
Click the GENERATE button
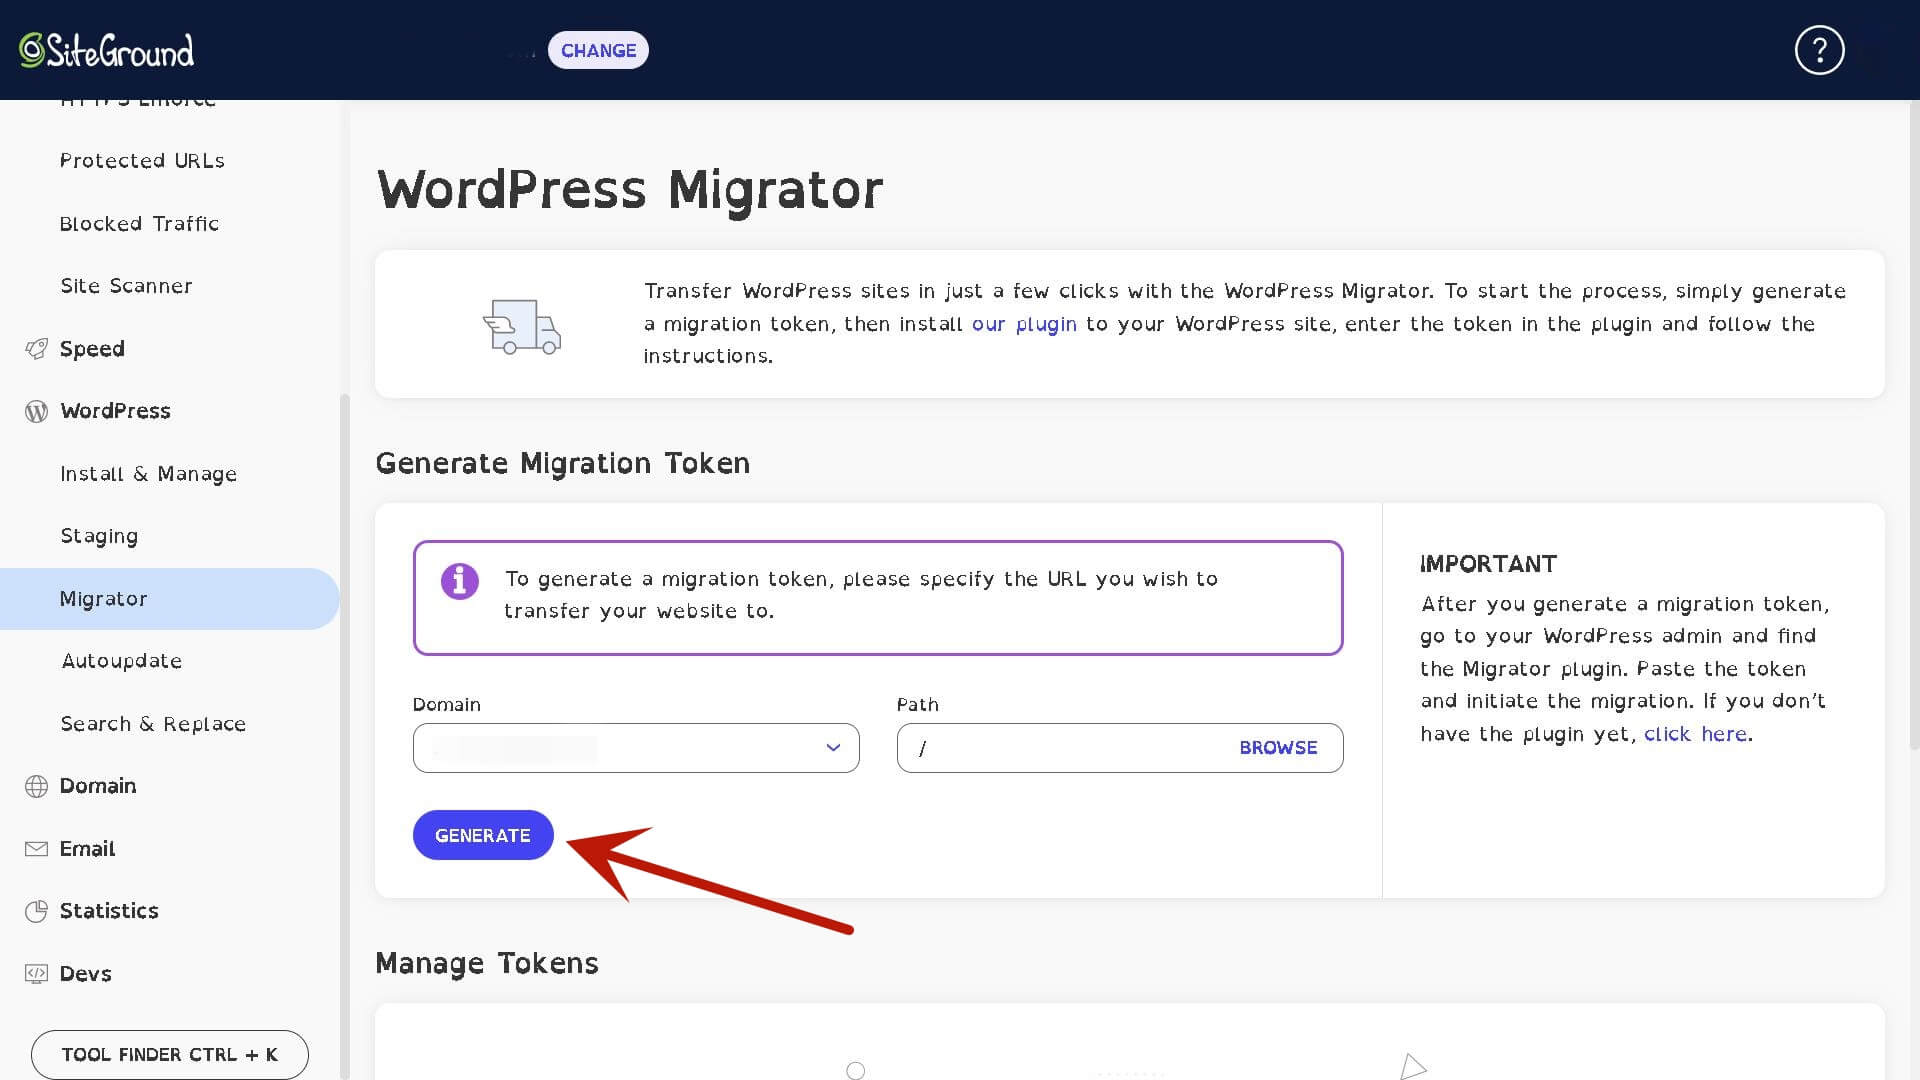tap(483, 835)
